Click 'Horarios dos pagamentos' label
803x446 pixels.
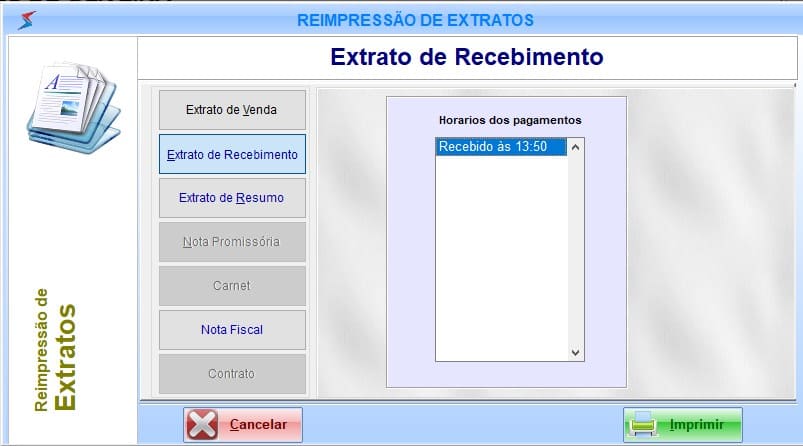click(510, 120)
